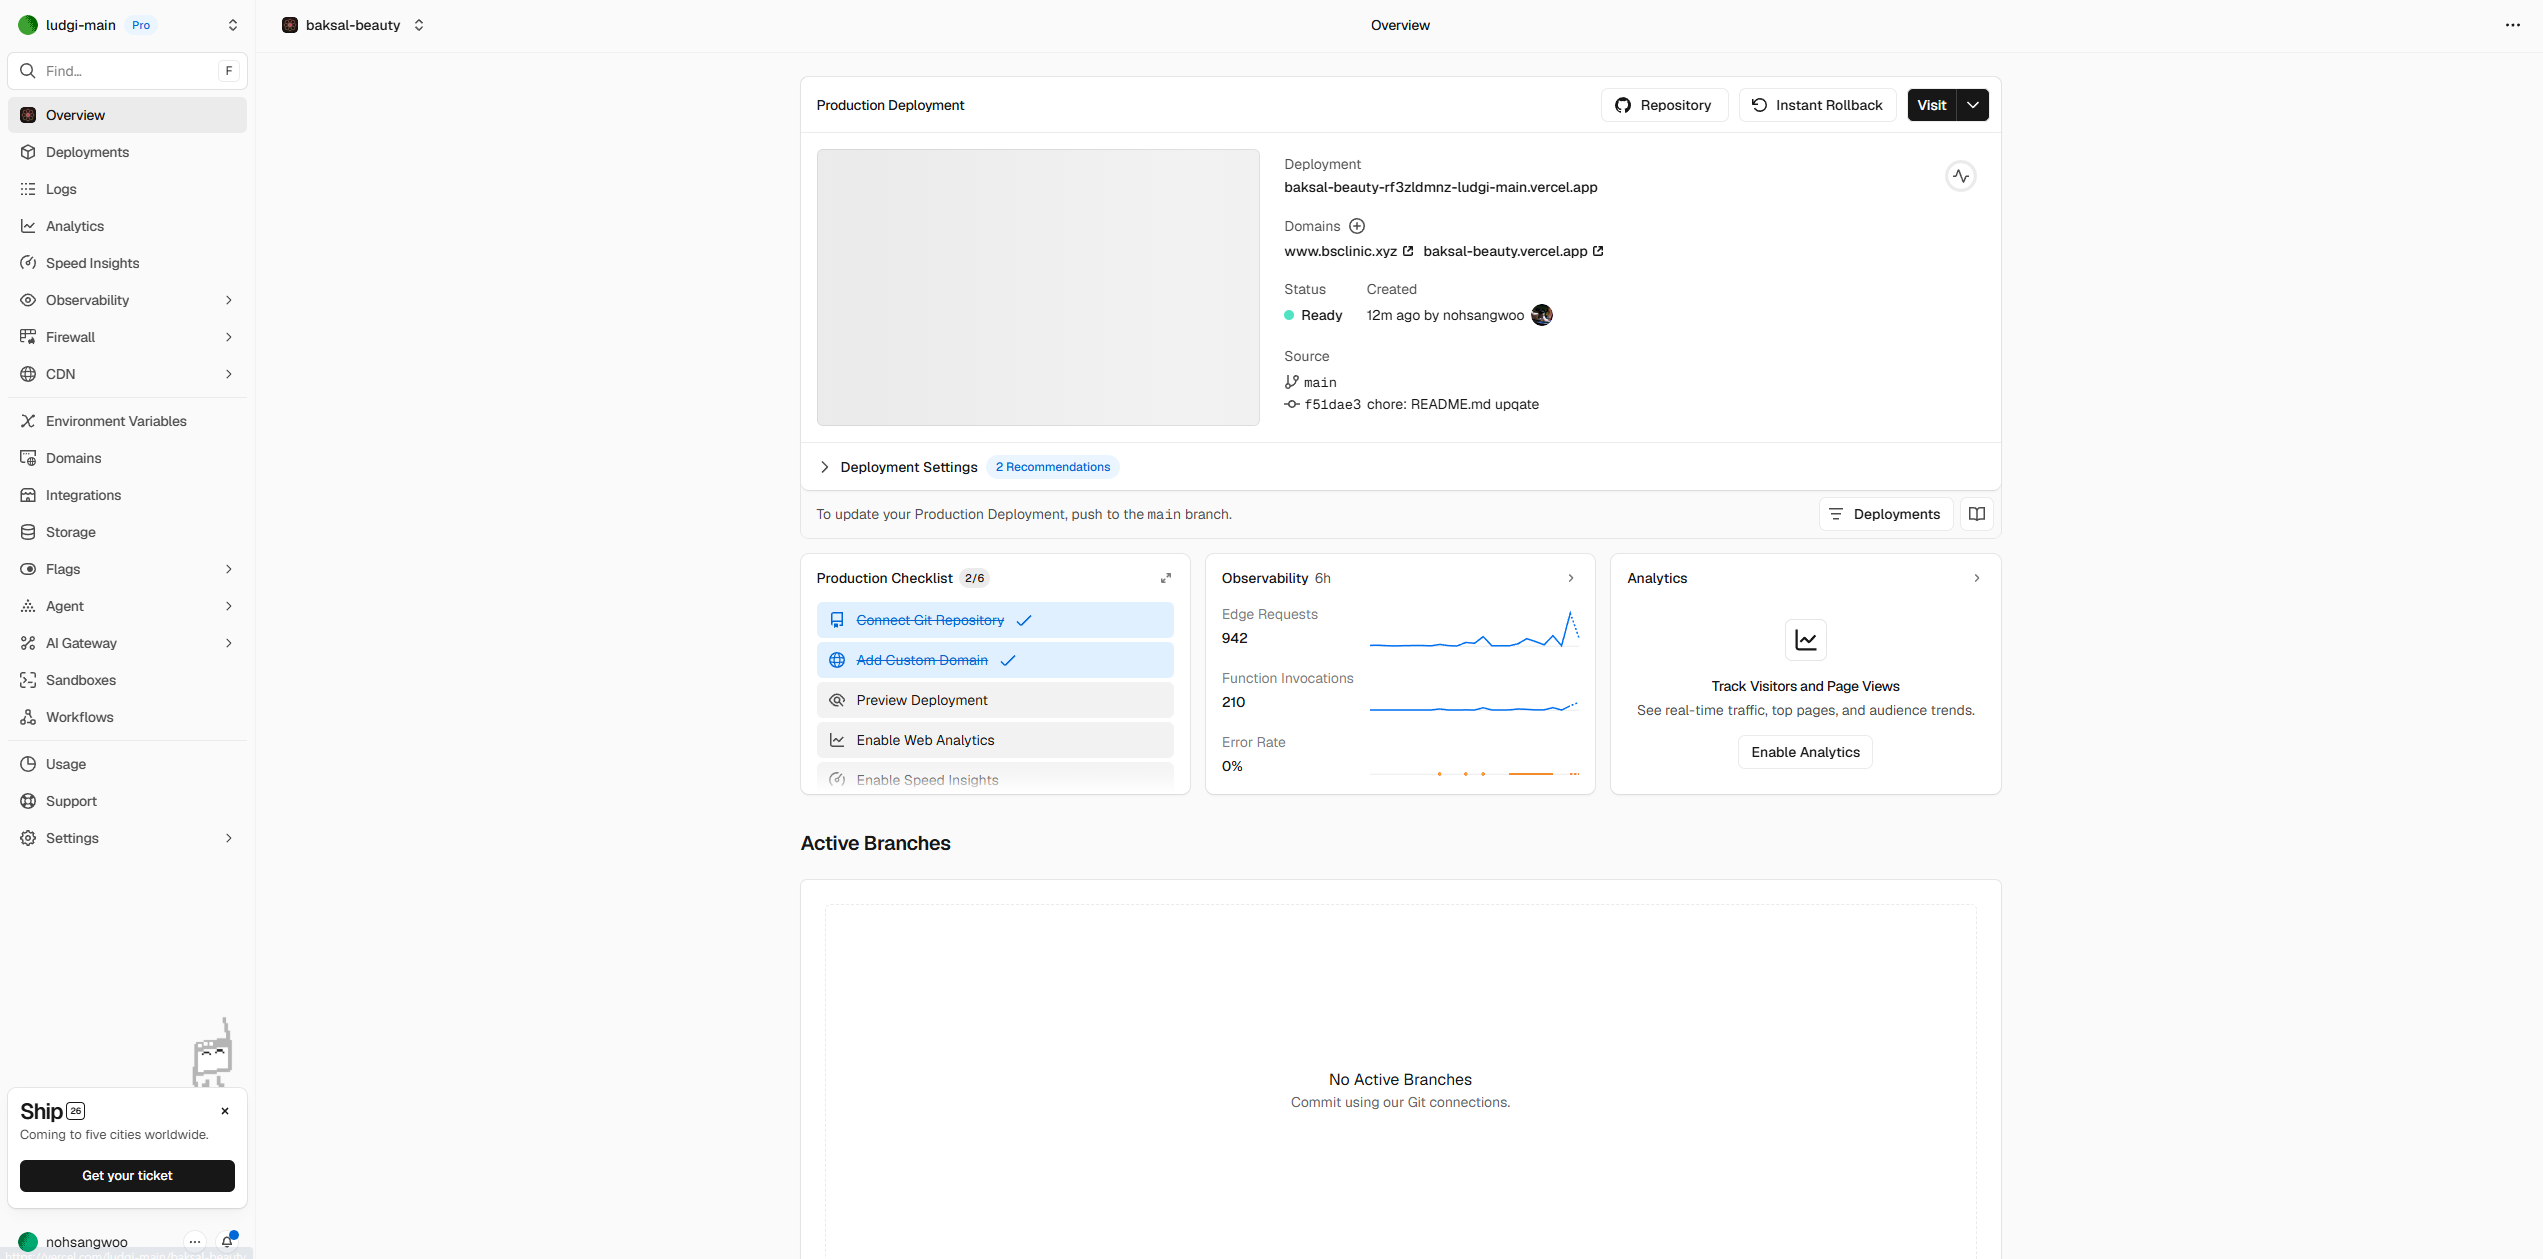Click the Observability eye icon in sidebar
Image resolution: width=2543 pixels, height=1259 pixels.
click(28, 300)
